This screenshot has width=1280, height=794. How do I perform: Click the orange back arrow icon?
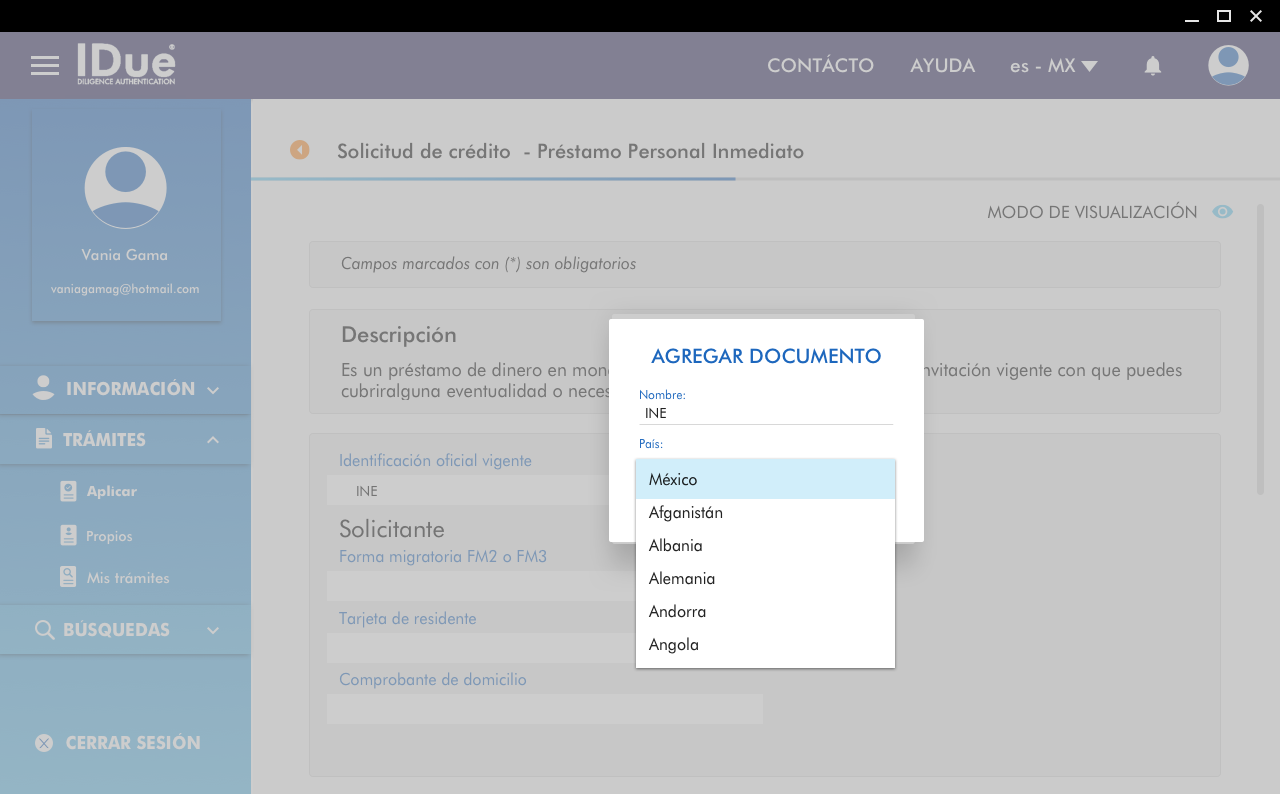[x=300, y=150]
